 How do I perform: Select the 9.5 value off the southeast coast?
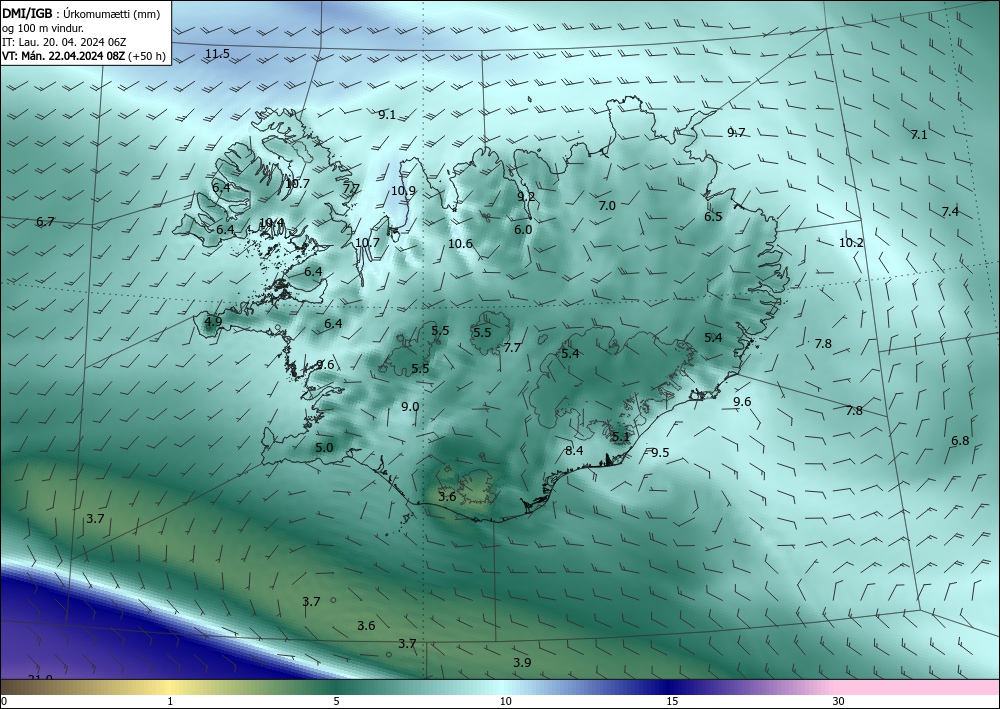660,453
